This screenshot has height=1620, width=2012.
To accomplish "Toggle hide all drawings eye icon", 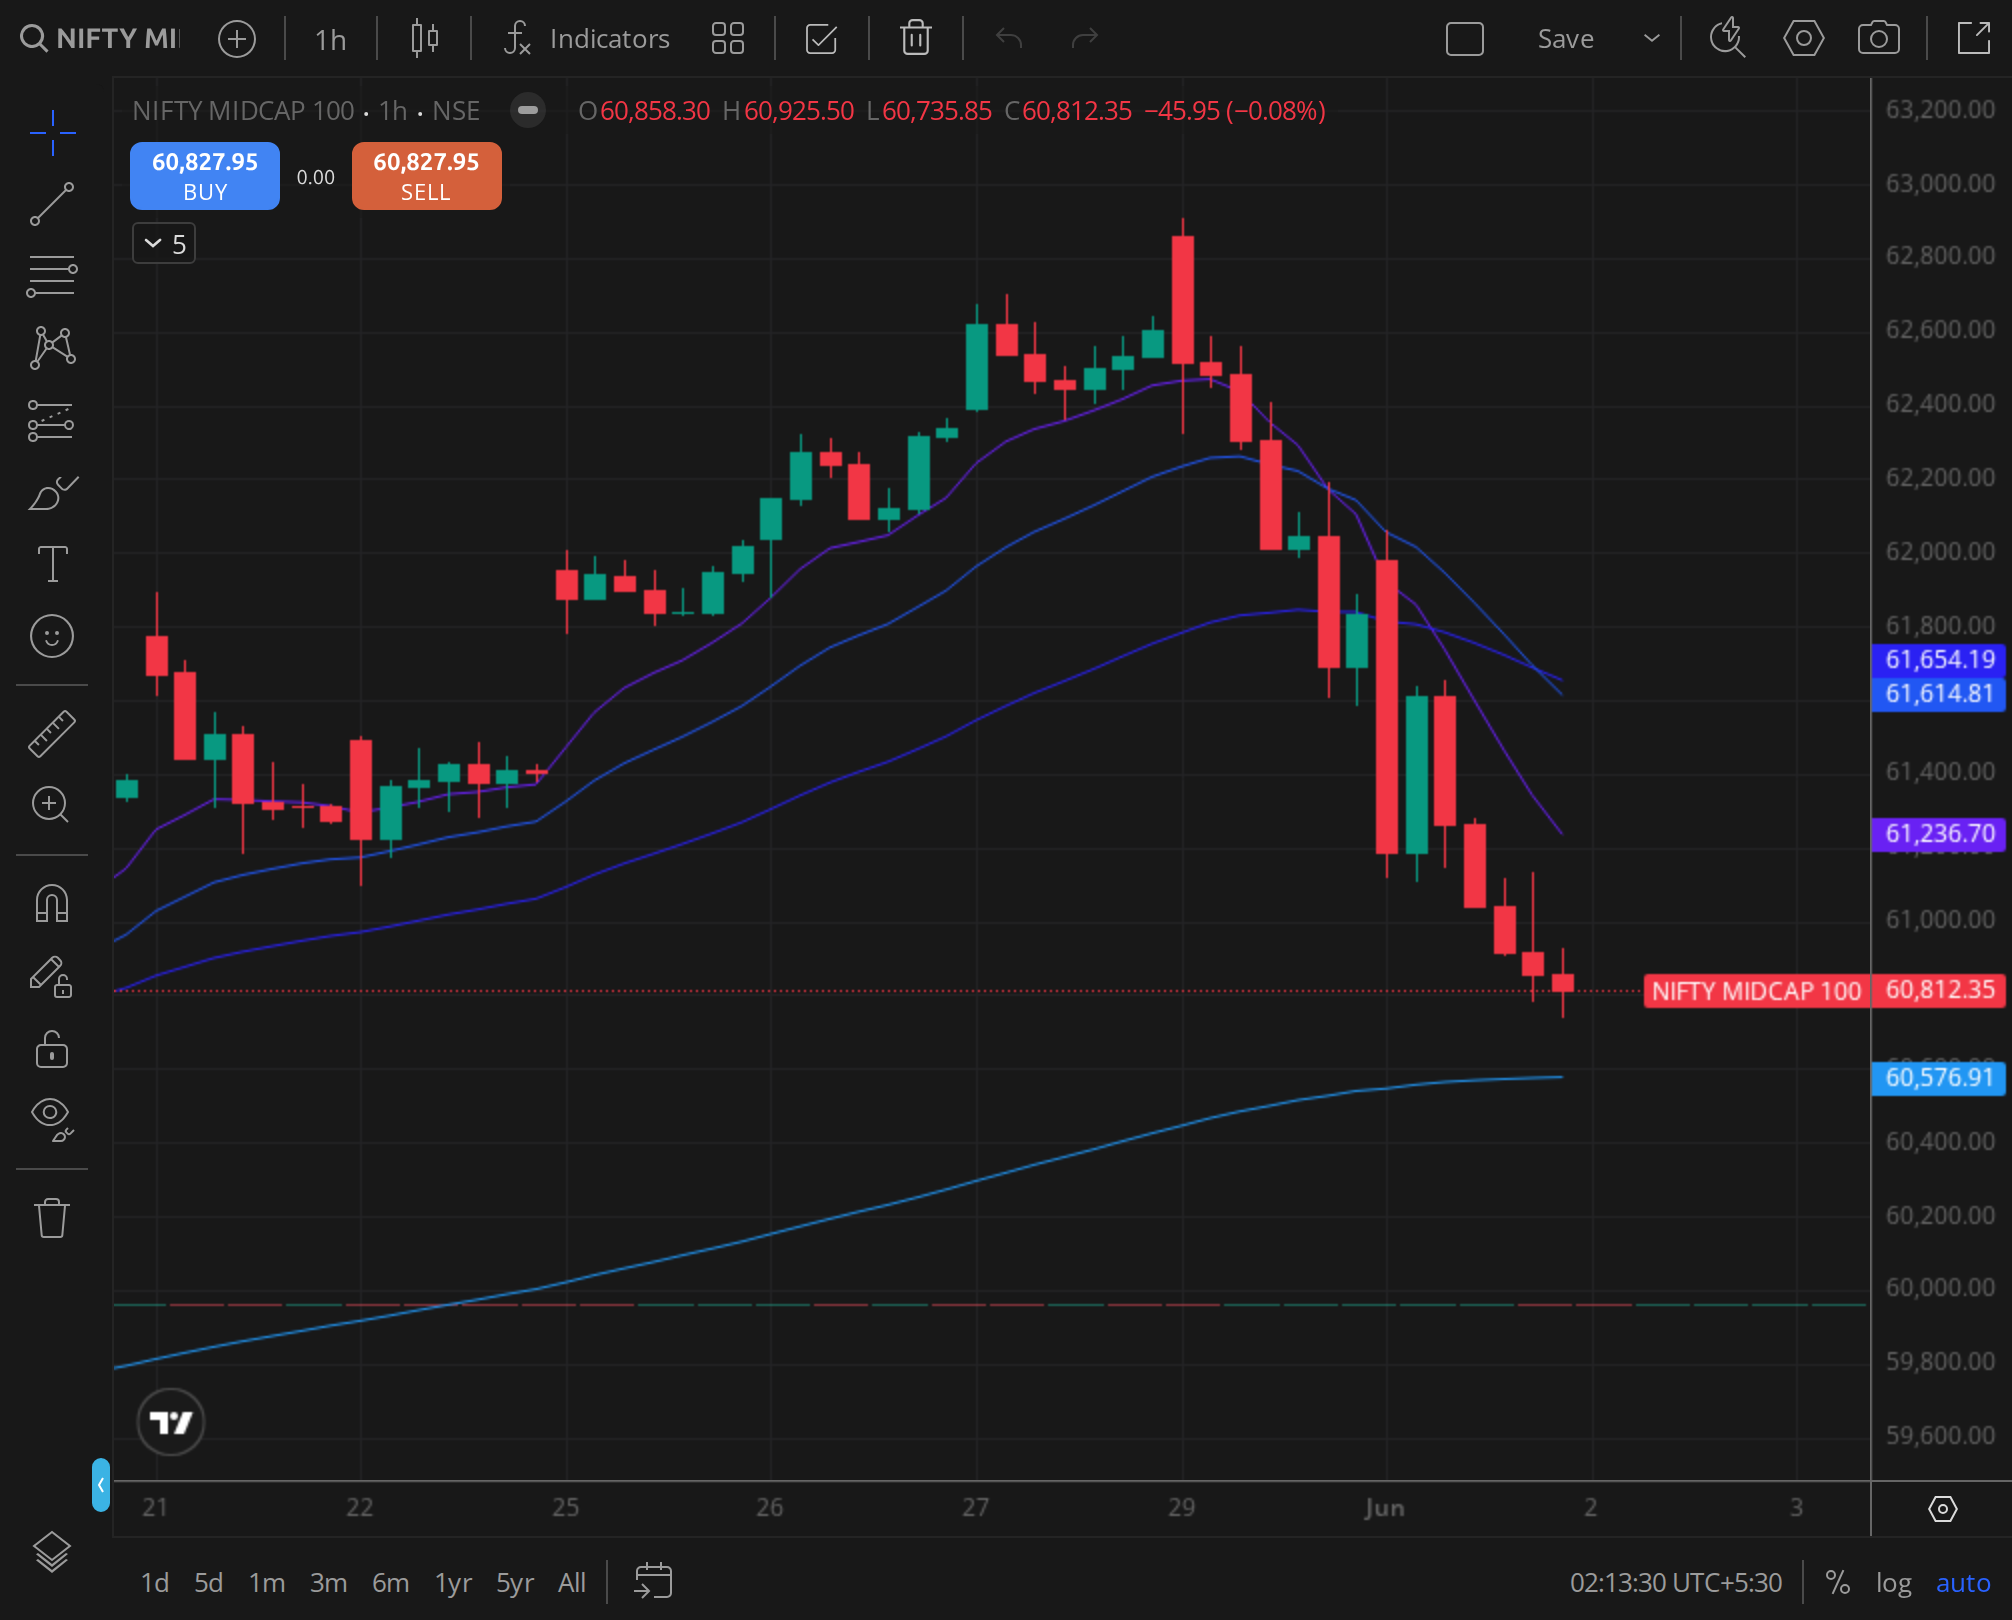I will (x=52, y=1119).
